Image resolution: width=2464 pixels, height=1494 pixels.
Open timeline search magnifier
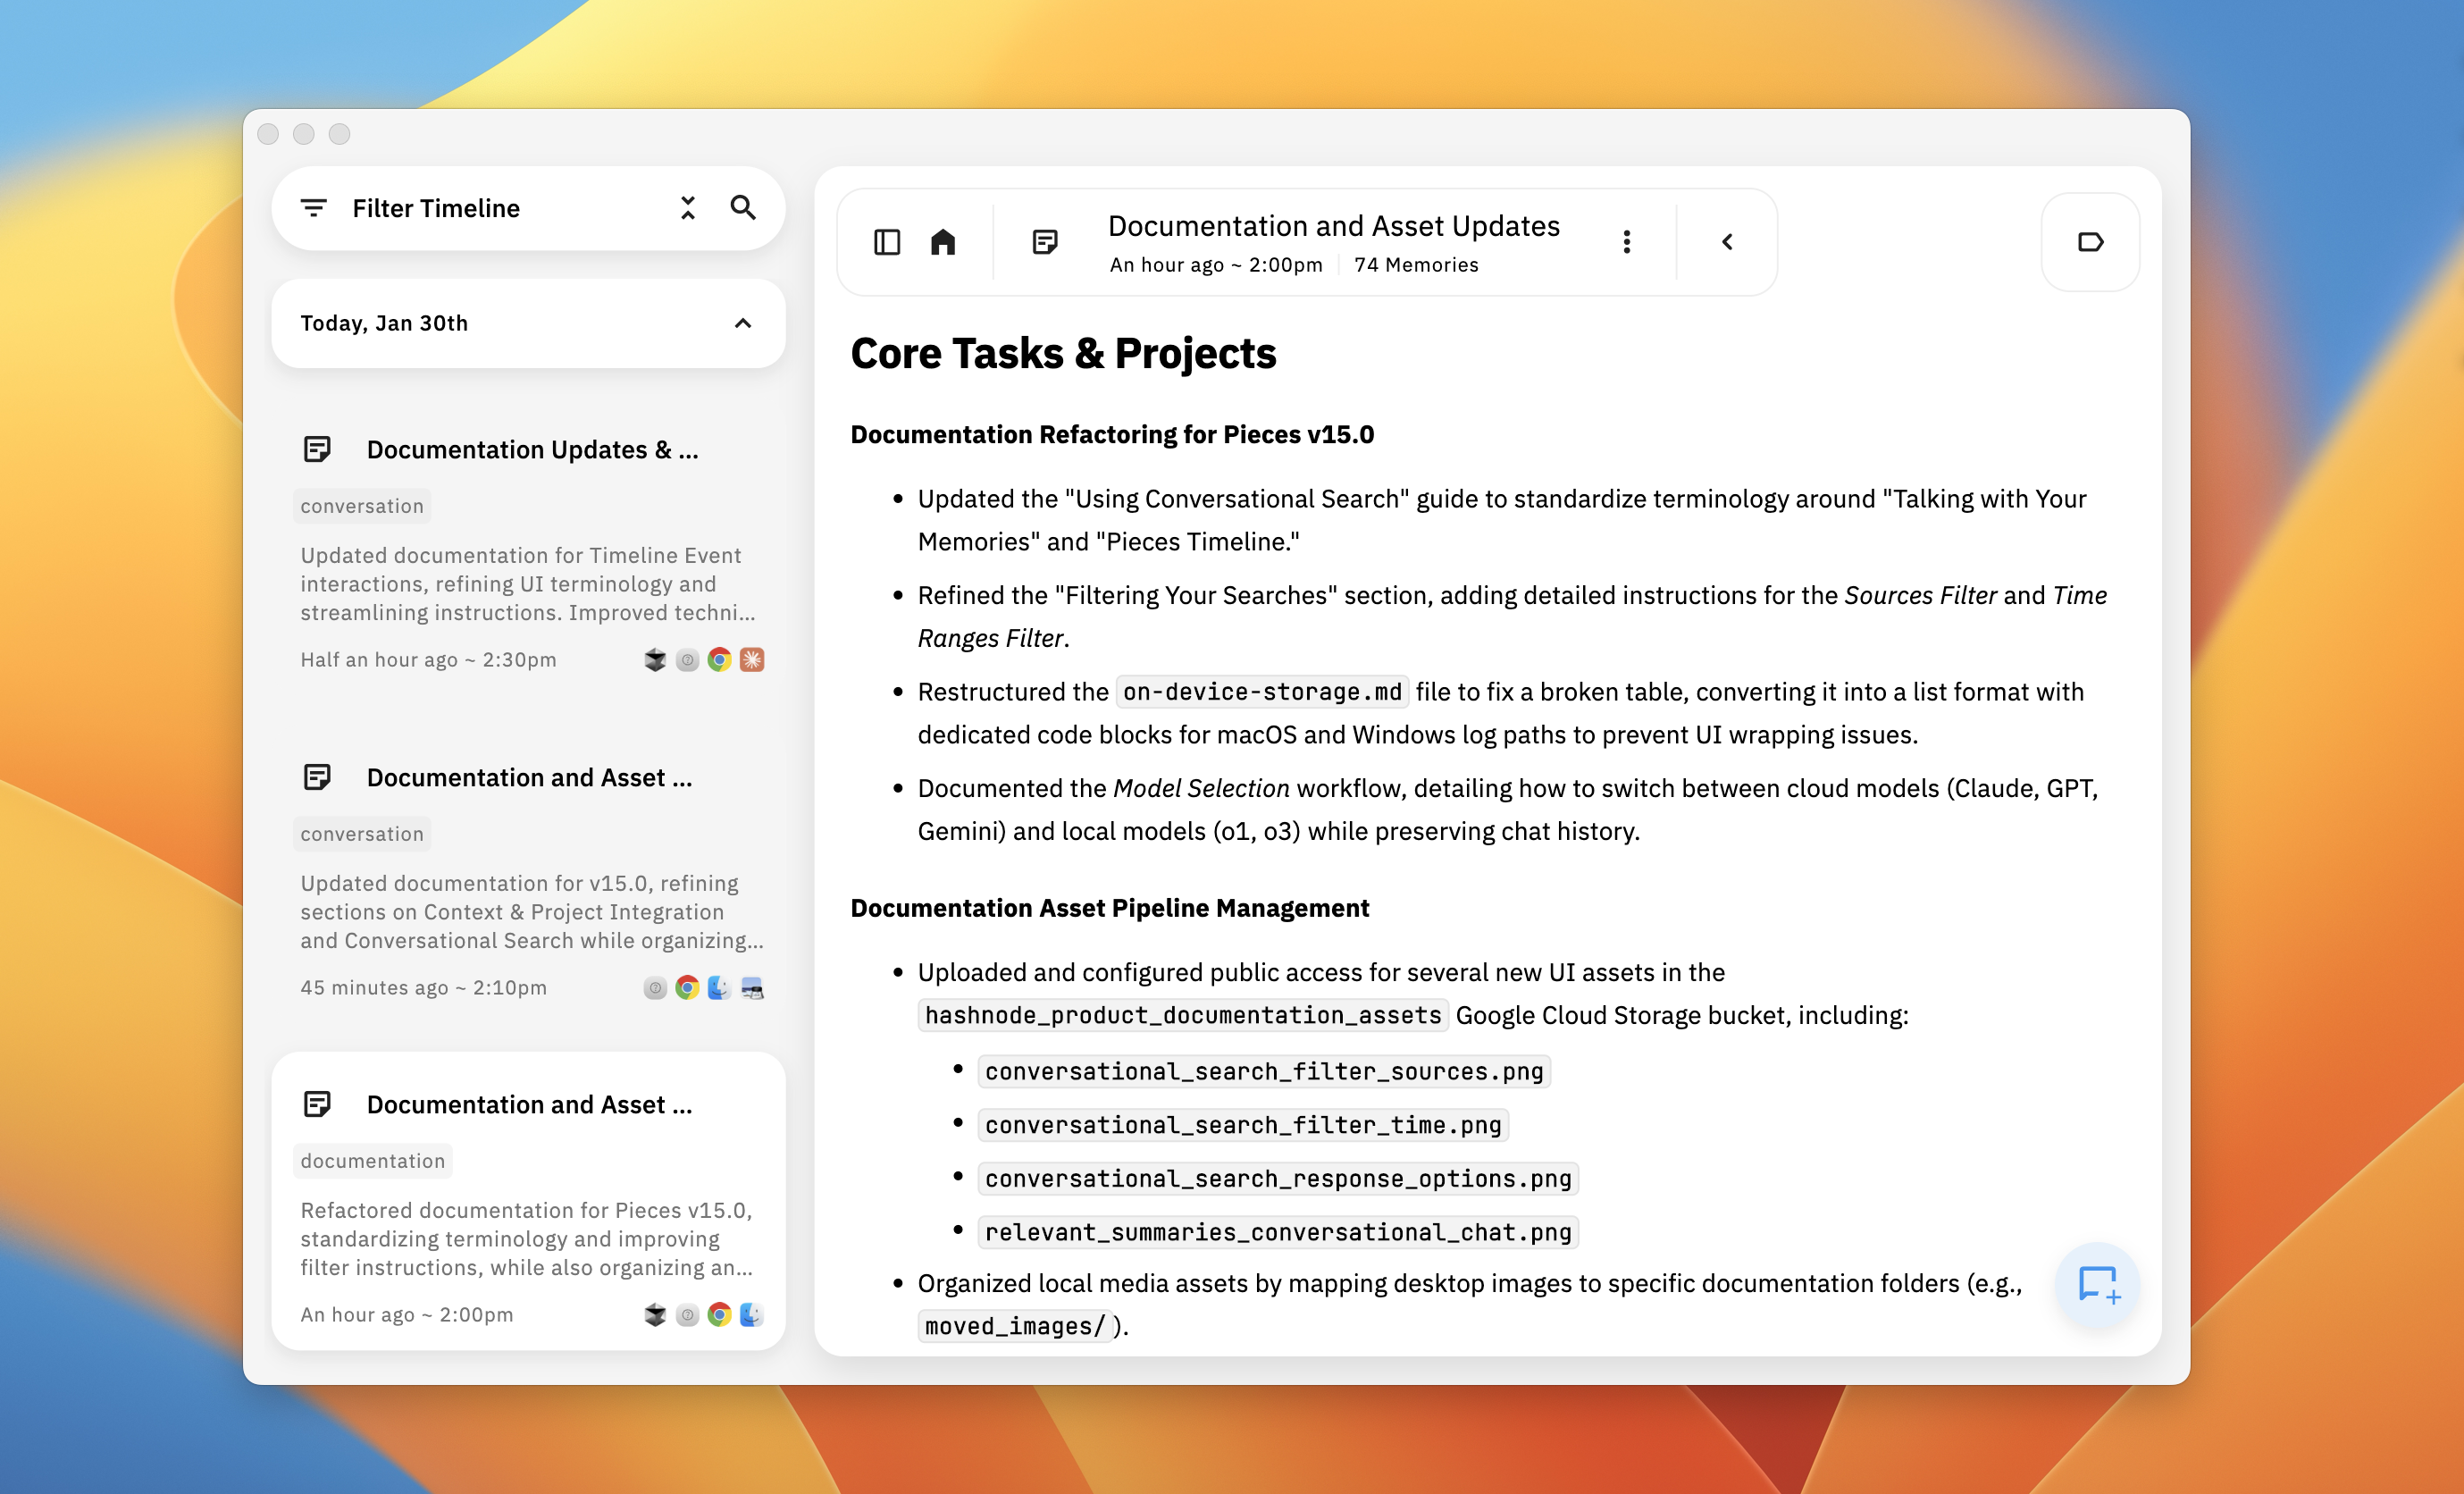(x=743, y=208)
